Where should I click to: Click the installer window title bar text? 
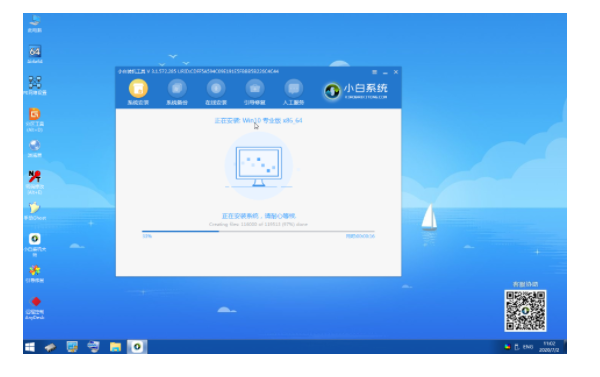coord(198,72)
